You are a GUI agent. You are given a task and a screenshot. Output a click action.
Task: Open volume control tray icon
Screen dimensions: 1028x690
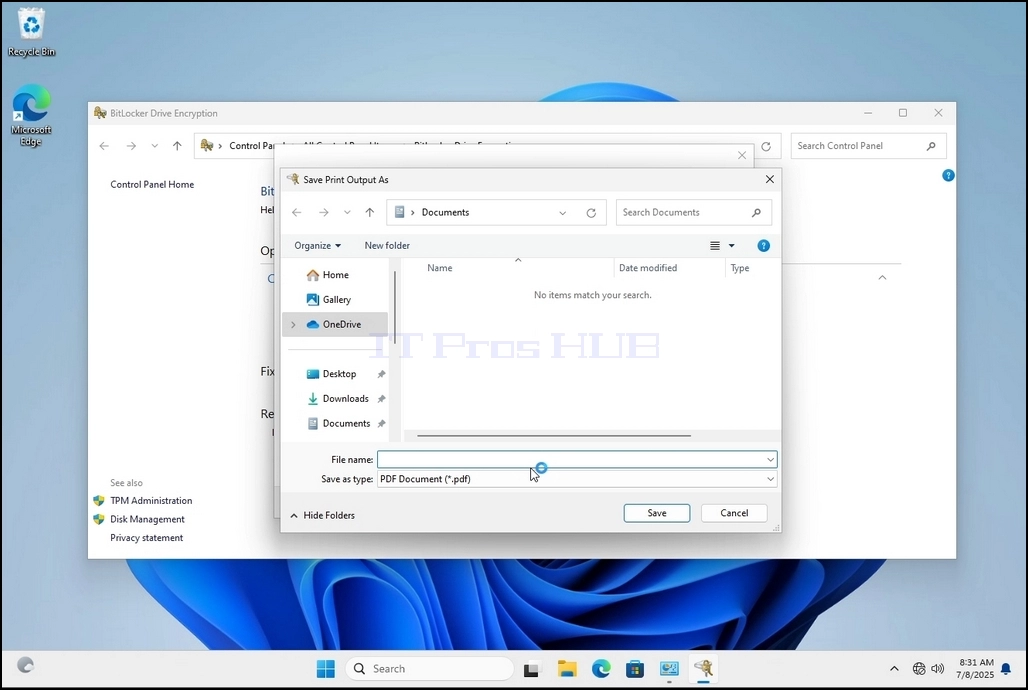(x=938, y=669)
